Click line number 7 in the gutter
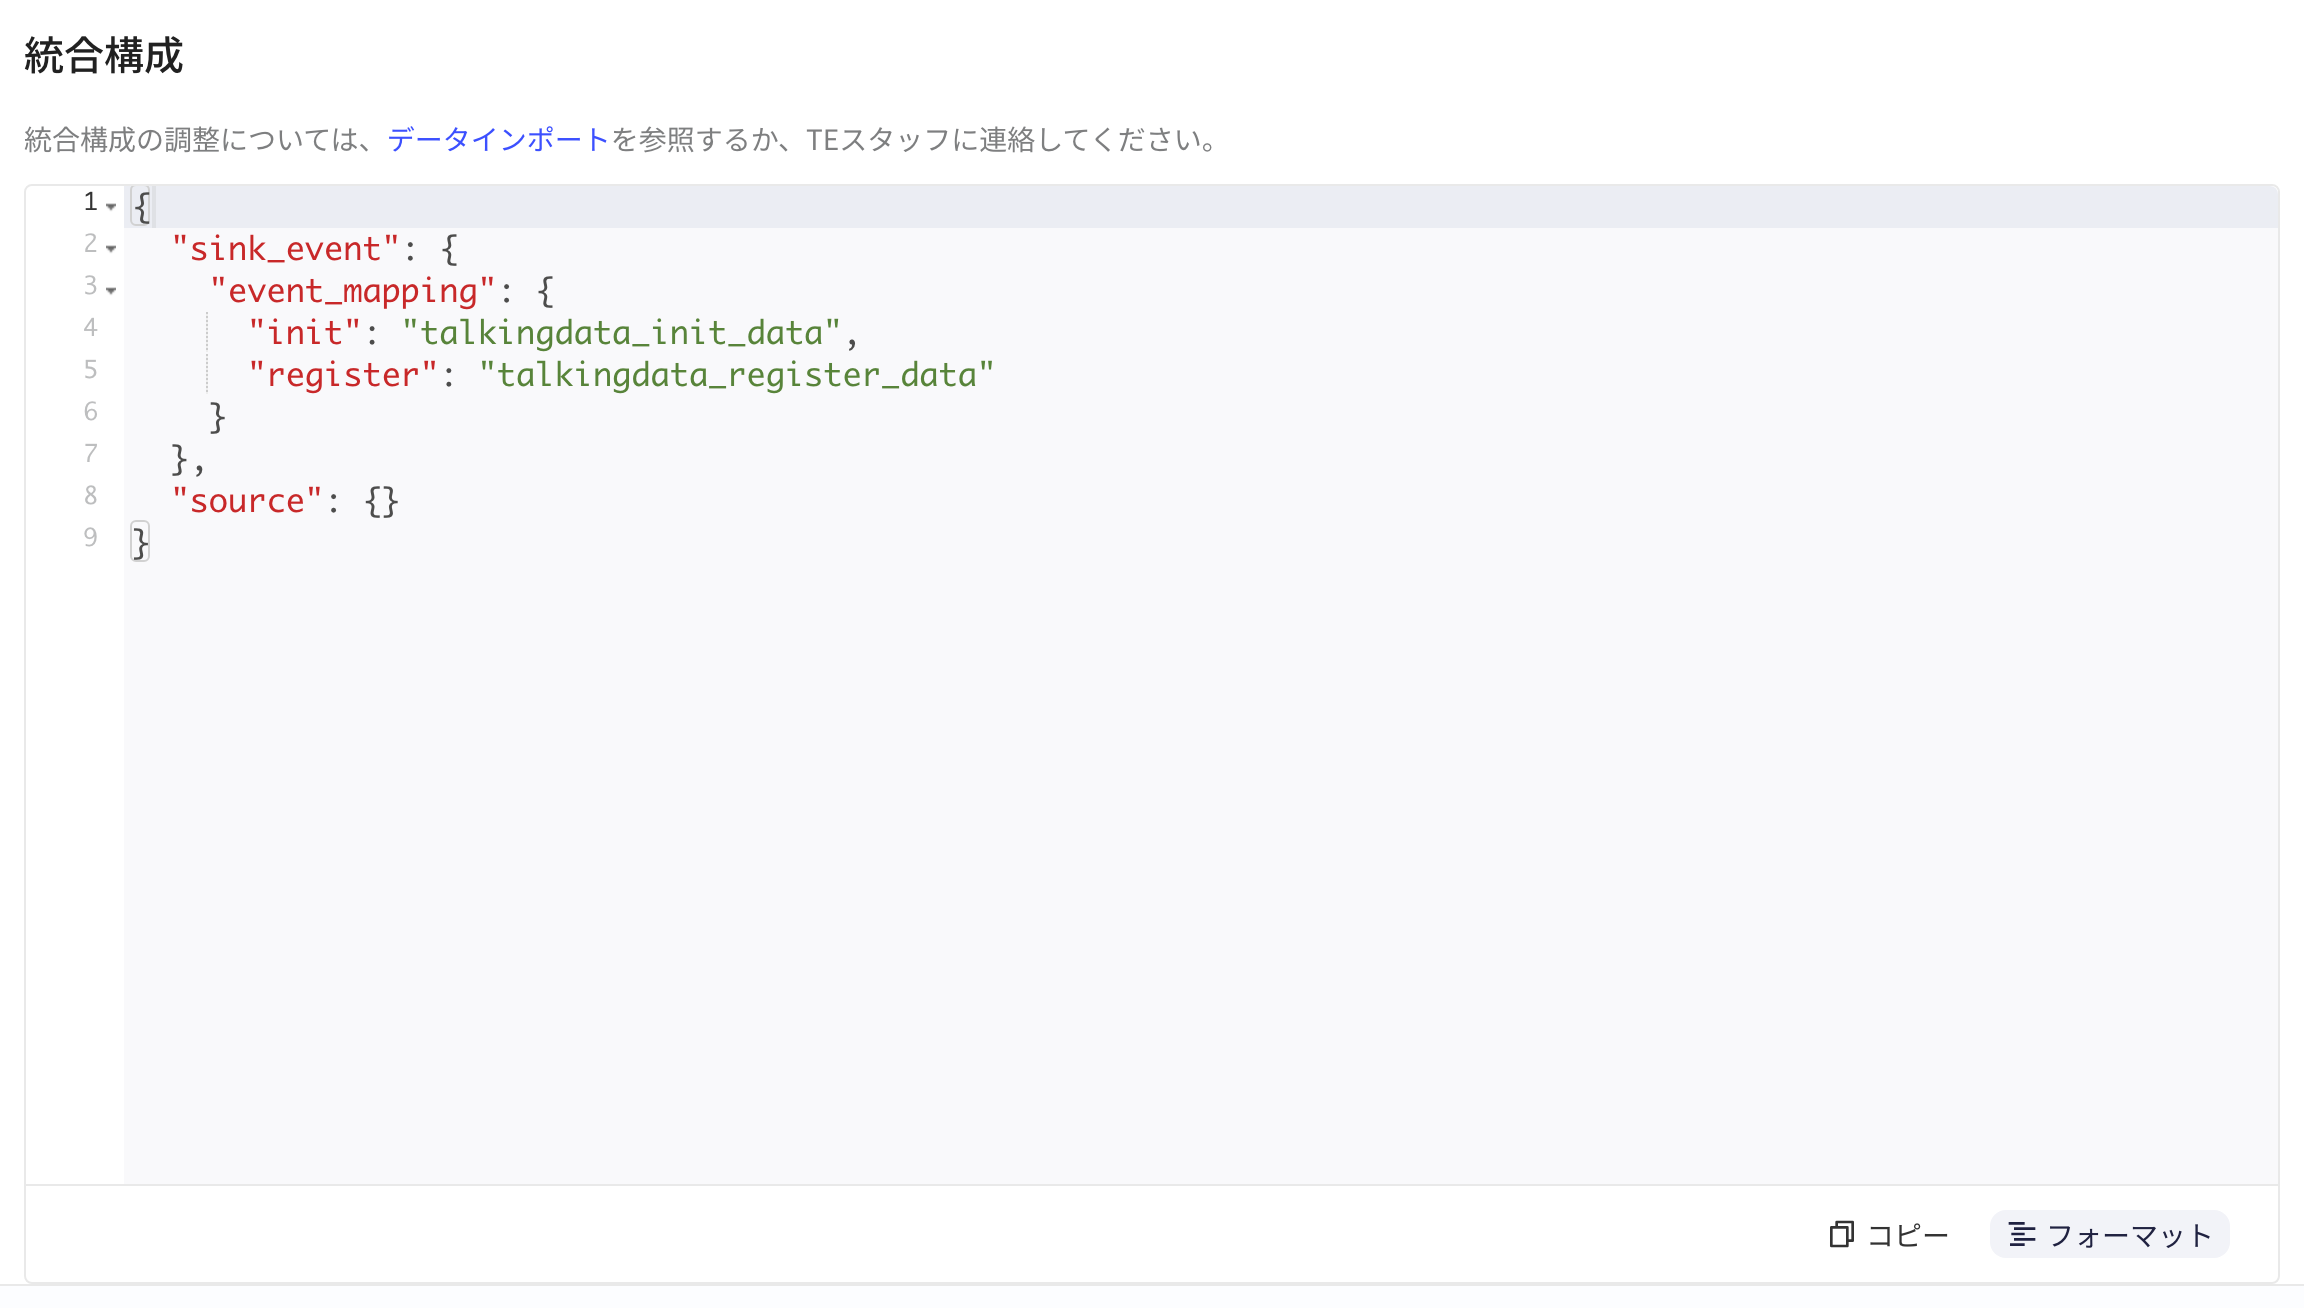 91,454
